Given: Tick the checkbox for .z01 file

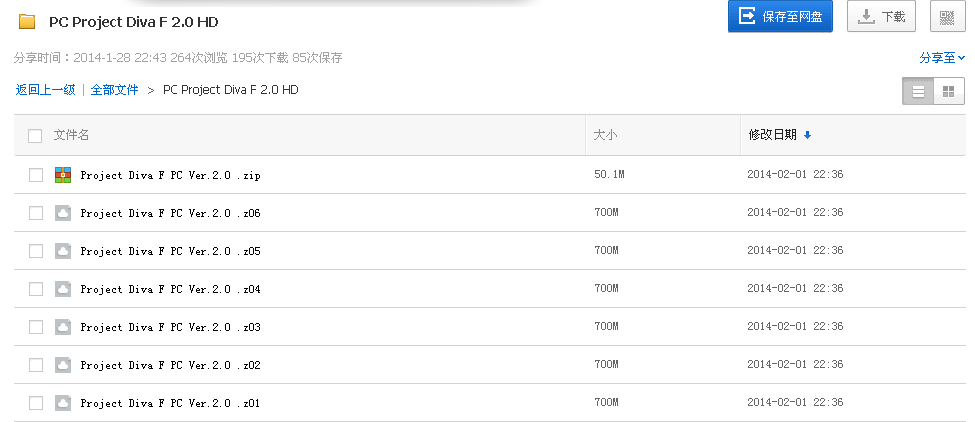Looking at the screenshot, I should tap(36, 403).
